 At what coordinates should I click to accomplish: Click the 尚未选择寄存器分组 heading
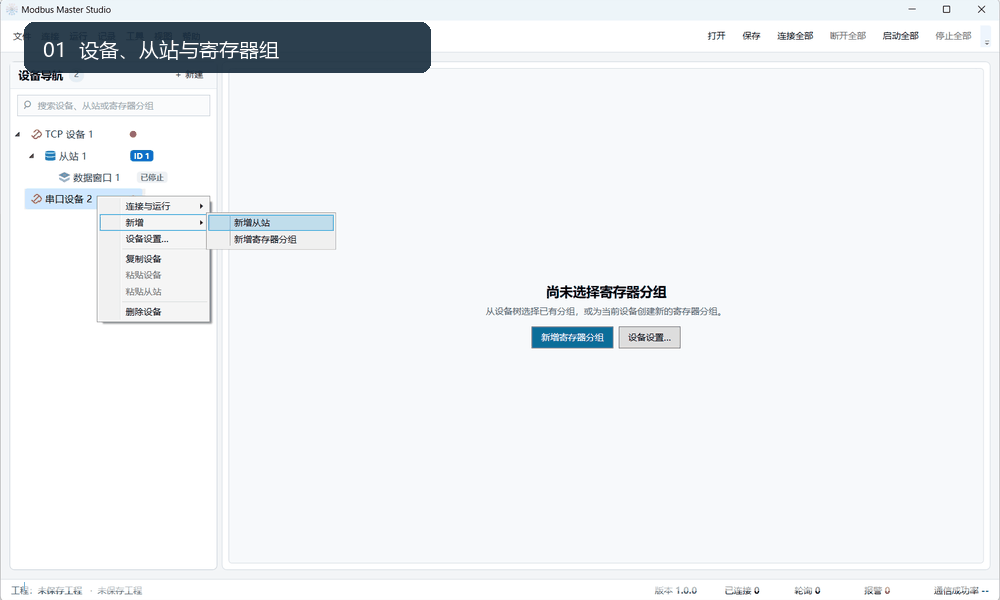pos(606,292)
